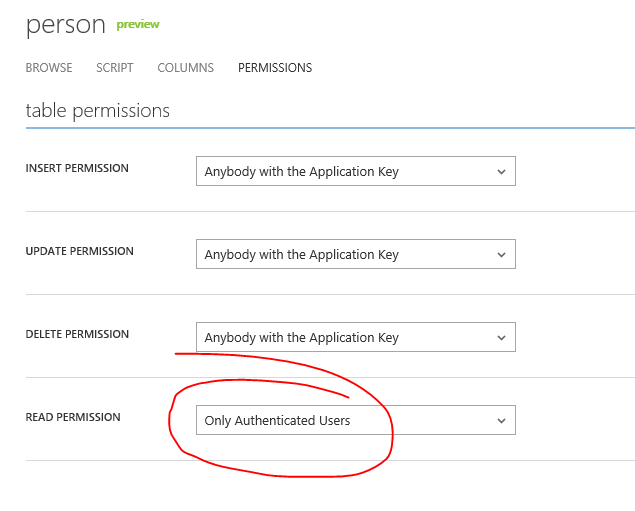The height and width of the screenshot is (511, 635).
Task: Go to the COLUMNS tab
Action: (185, 68)
